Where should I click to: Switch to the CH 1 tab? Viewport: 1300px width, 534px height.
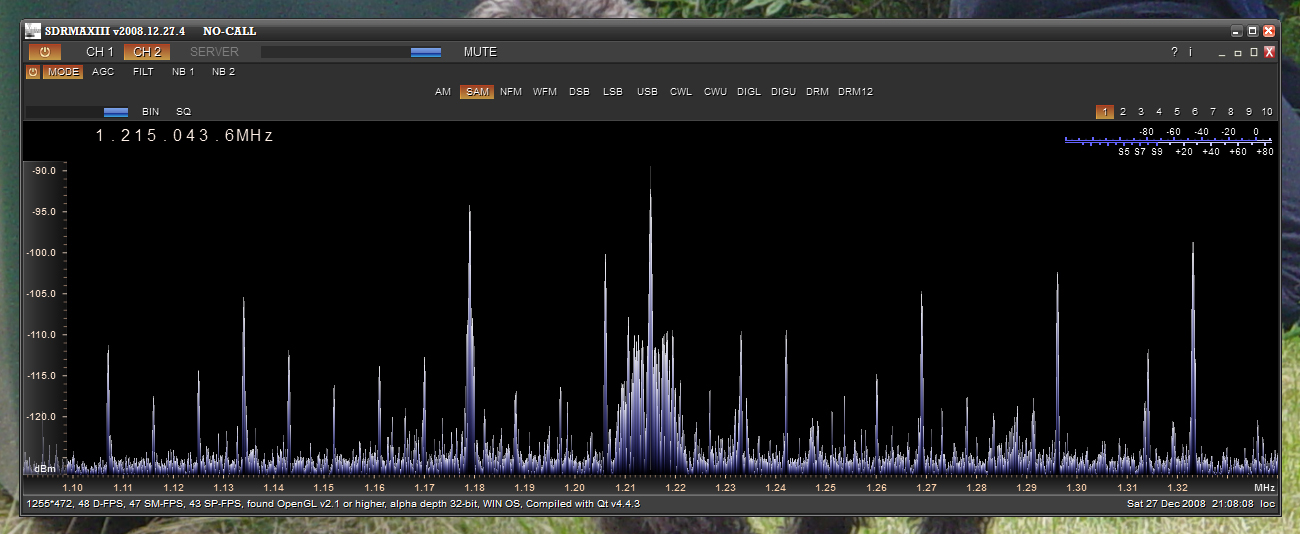click(x=100, y=52)
